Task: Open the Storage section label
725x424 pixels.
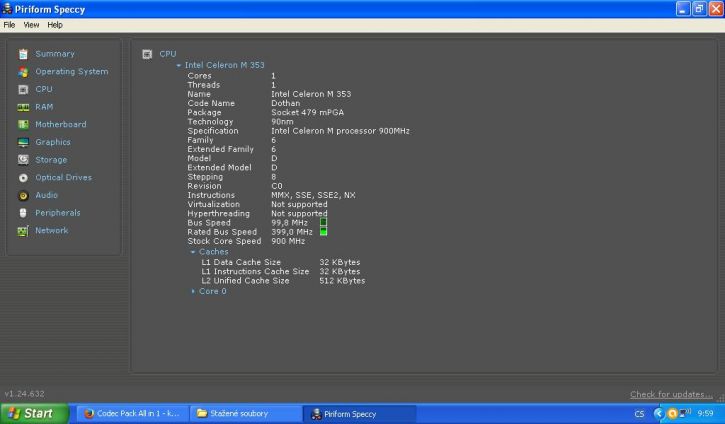Action: (51, 160)
